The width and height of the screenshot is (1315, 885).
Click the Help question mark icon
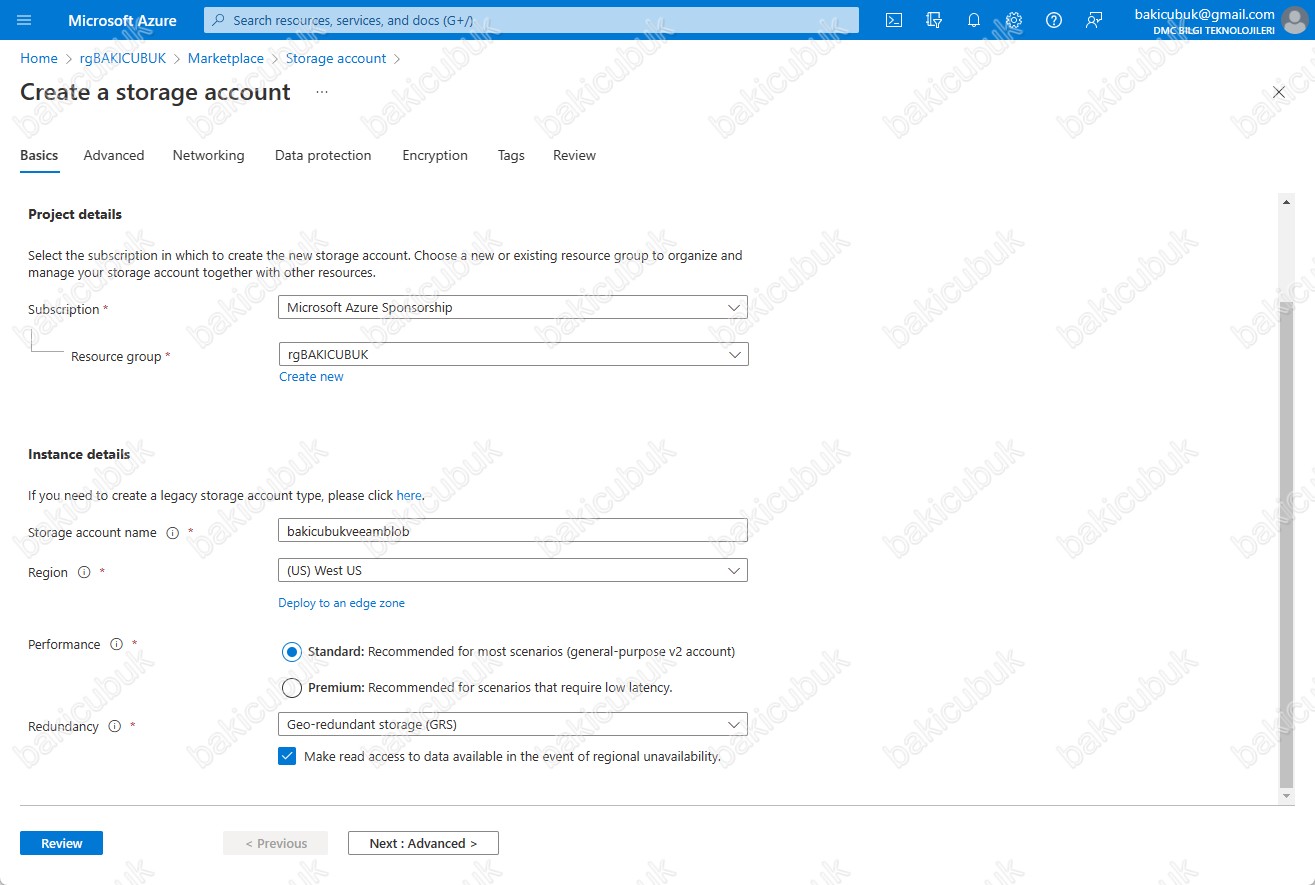tap(1054, 20)
